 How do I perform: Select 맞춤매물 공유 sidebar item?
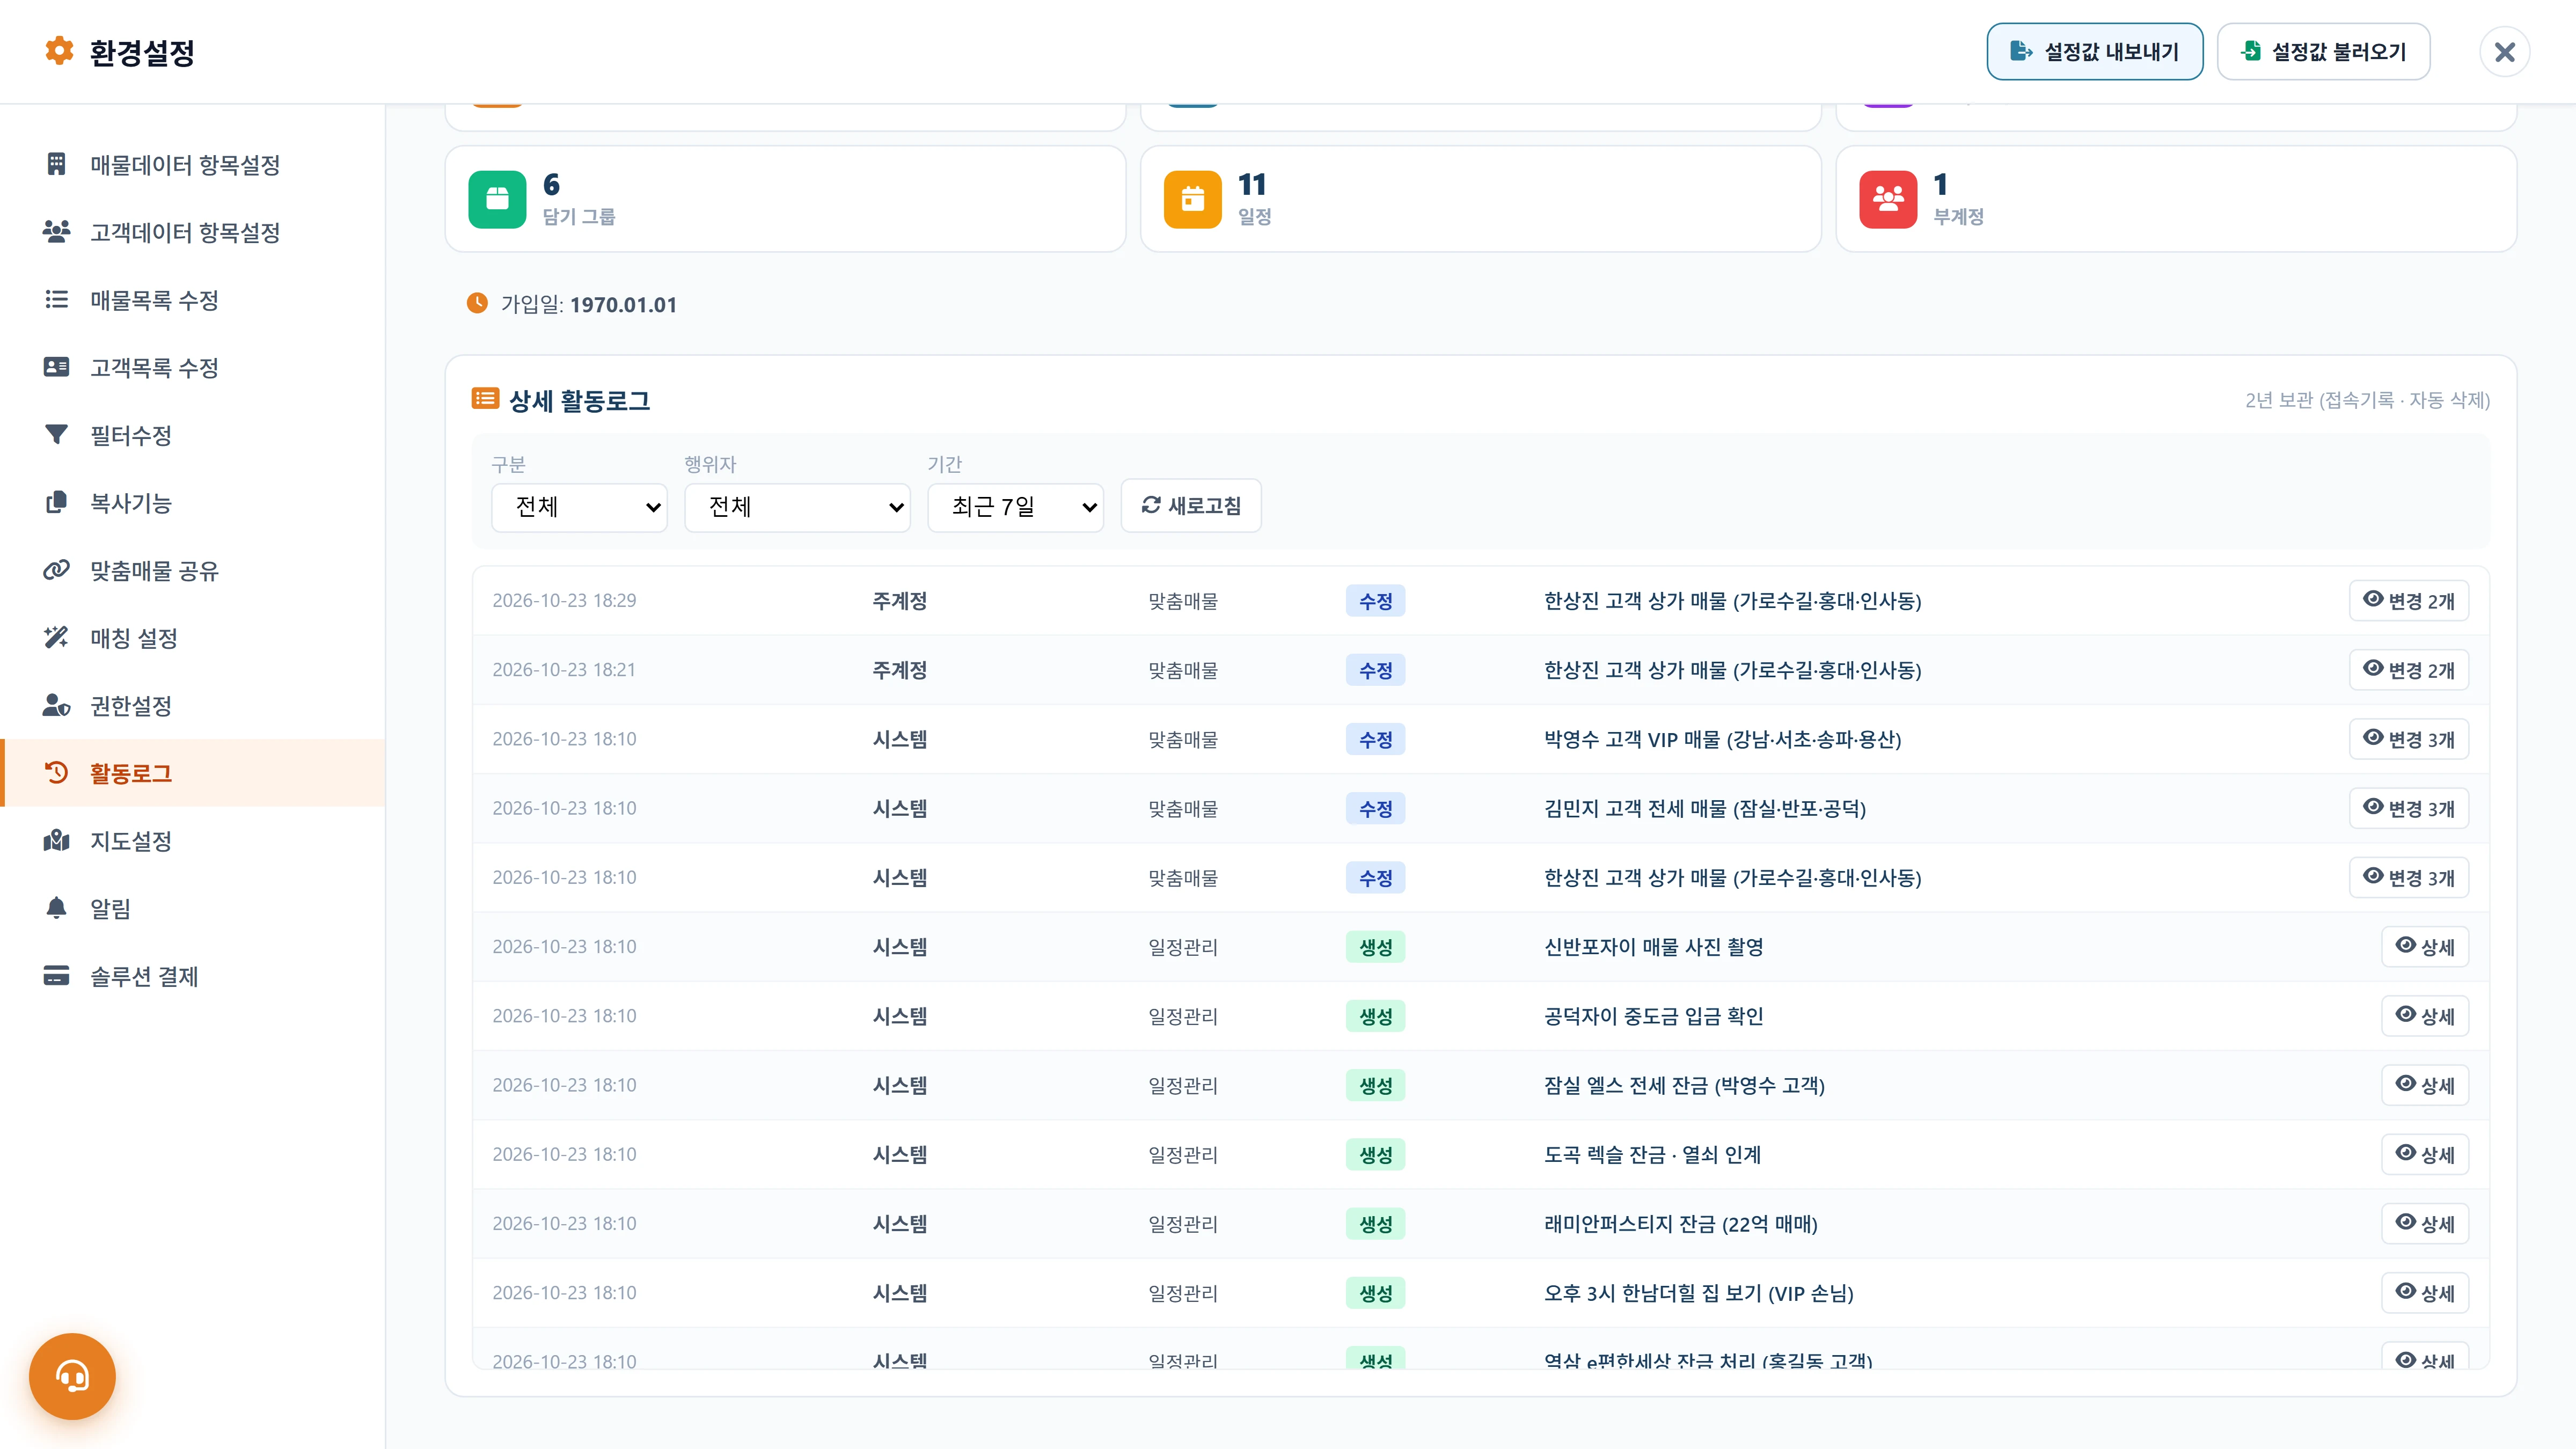[193, 570]
